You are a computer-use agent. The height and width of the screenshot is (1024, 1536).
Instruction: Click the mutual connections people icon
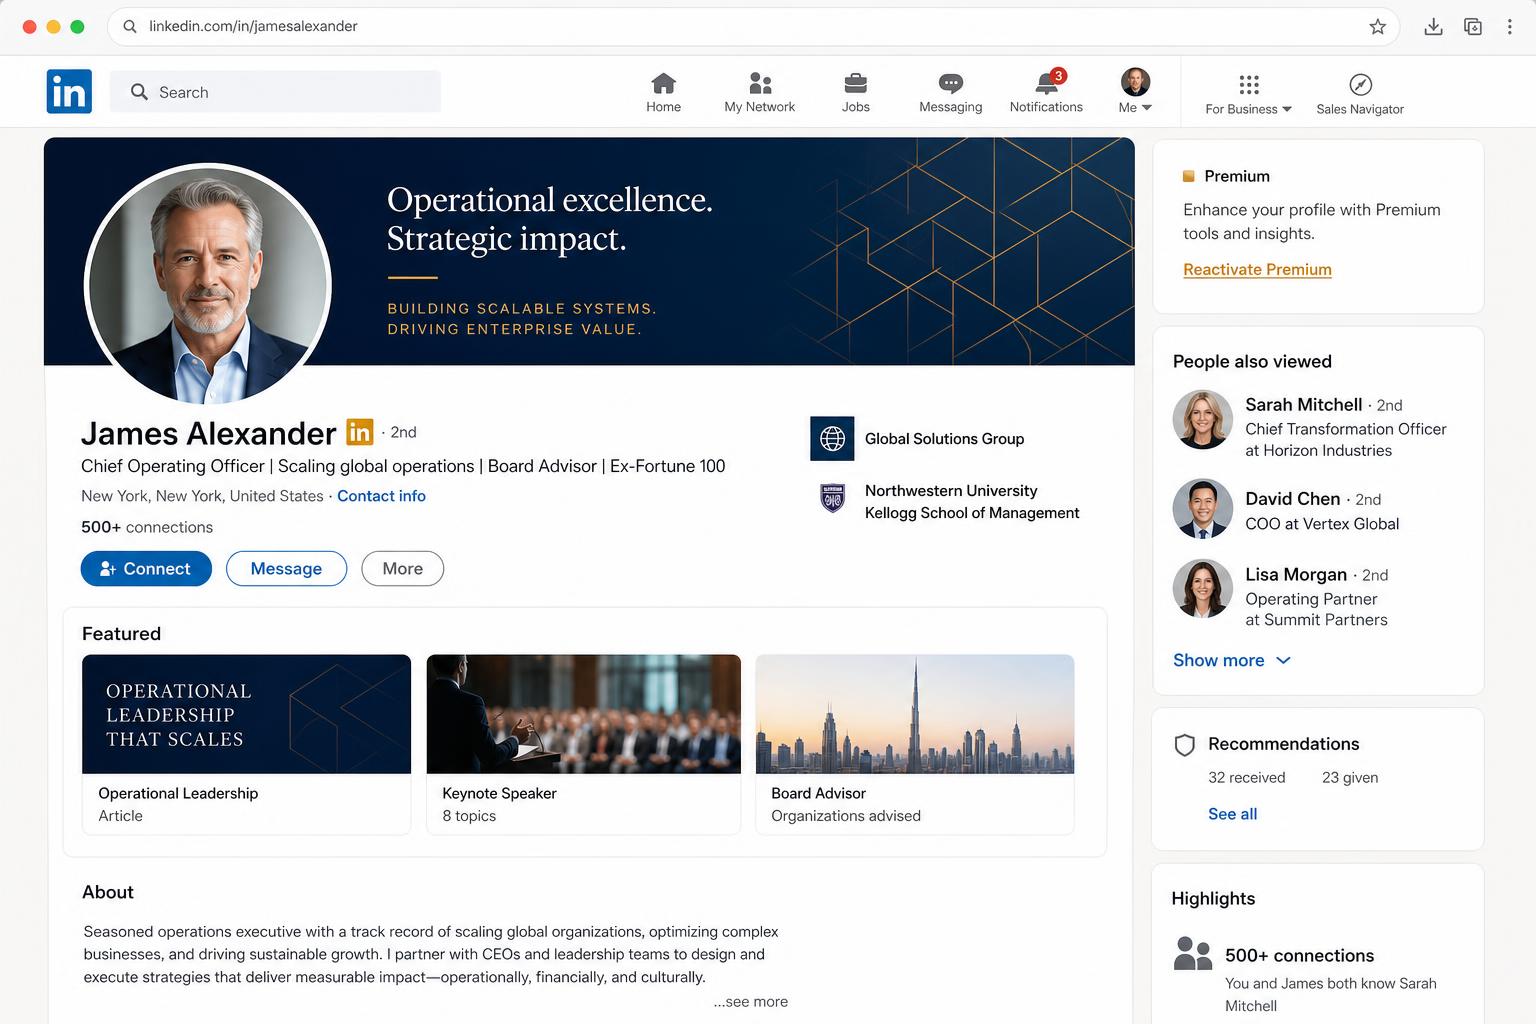[x=1192, y=954]
